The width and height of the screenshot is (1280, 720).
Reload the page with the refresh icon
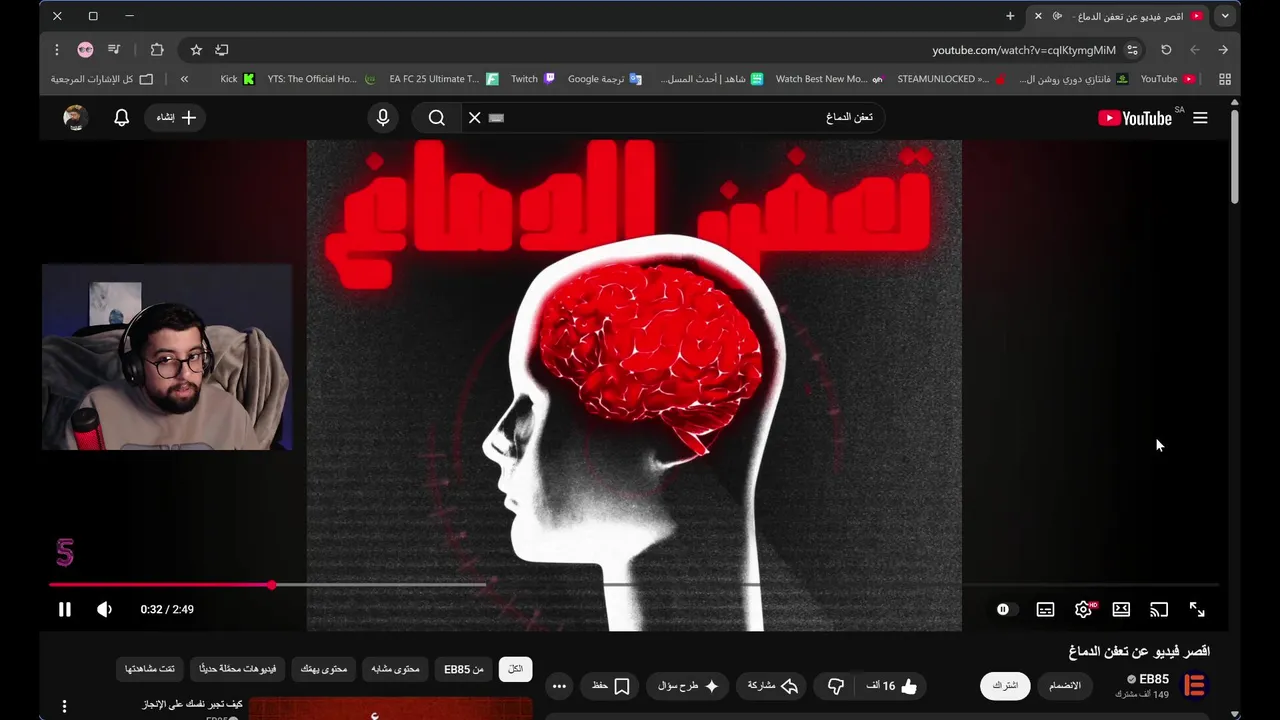(x=1166, y=50)
